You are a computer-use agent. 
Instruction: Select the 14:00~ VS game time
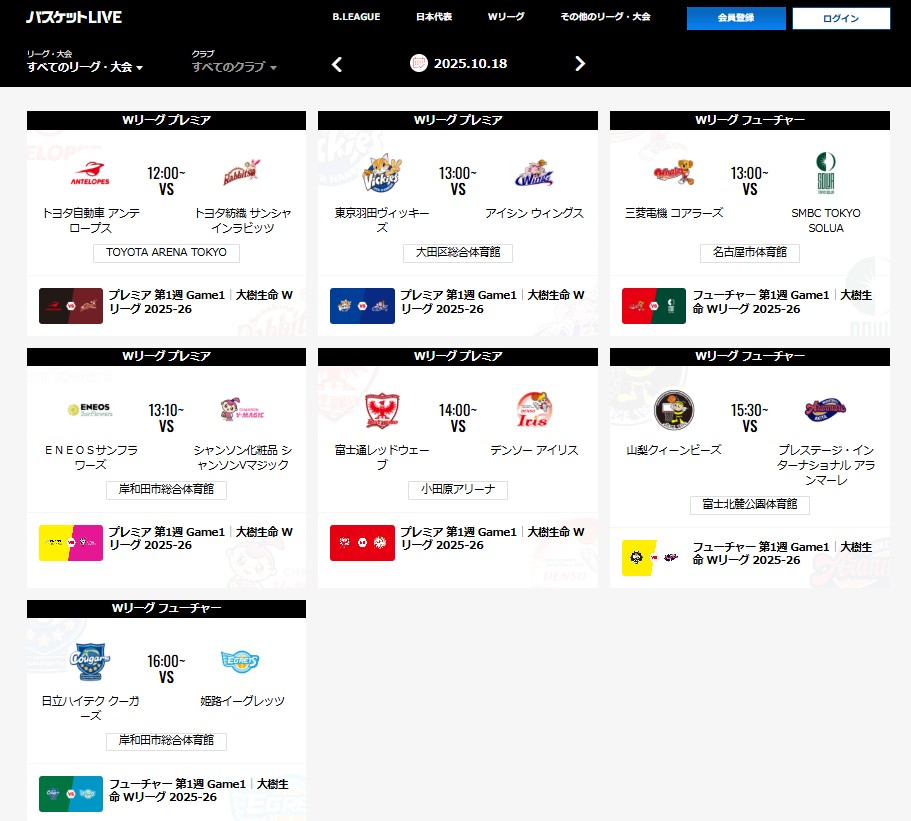tap(458, 418)
